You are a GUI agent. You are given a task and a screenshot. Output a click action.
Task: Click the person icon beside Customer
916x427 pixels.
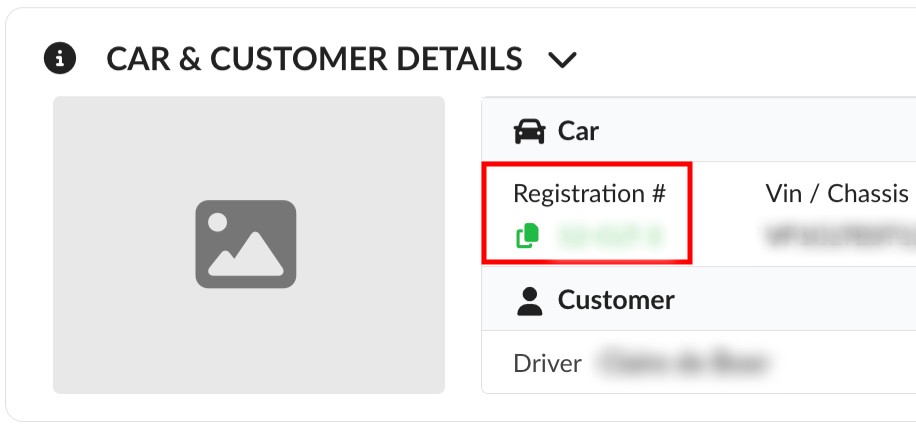point(529,300)
